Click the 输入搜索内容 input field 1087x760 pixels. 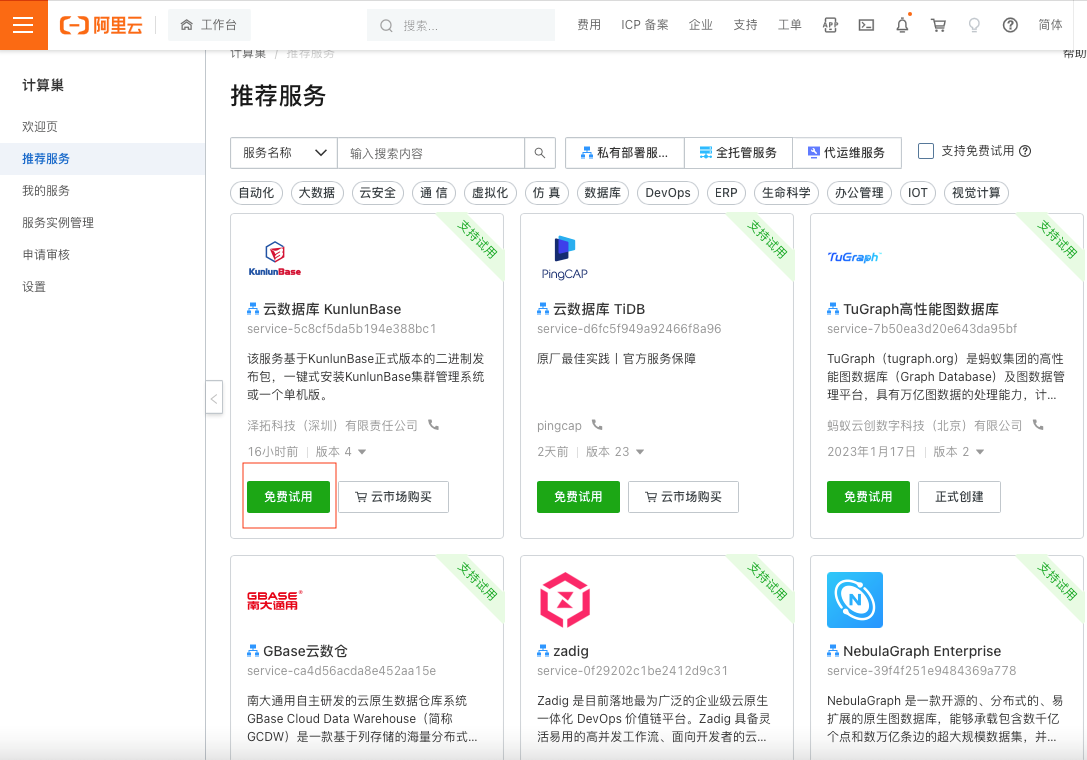click(431, 153)
